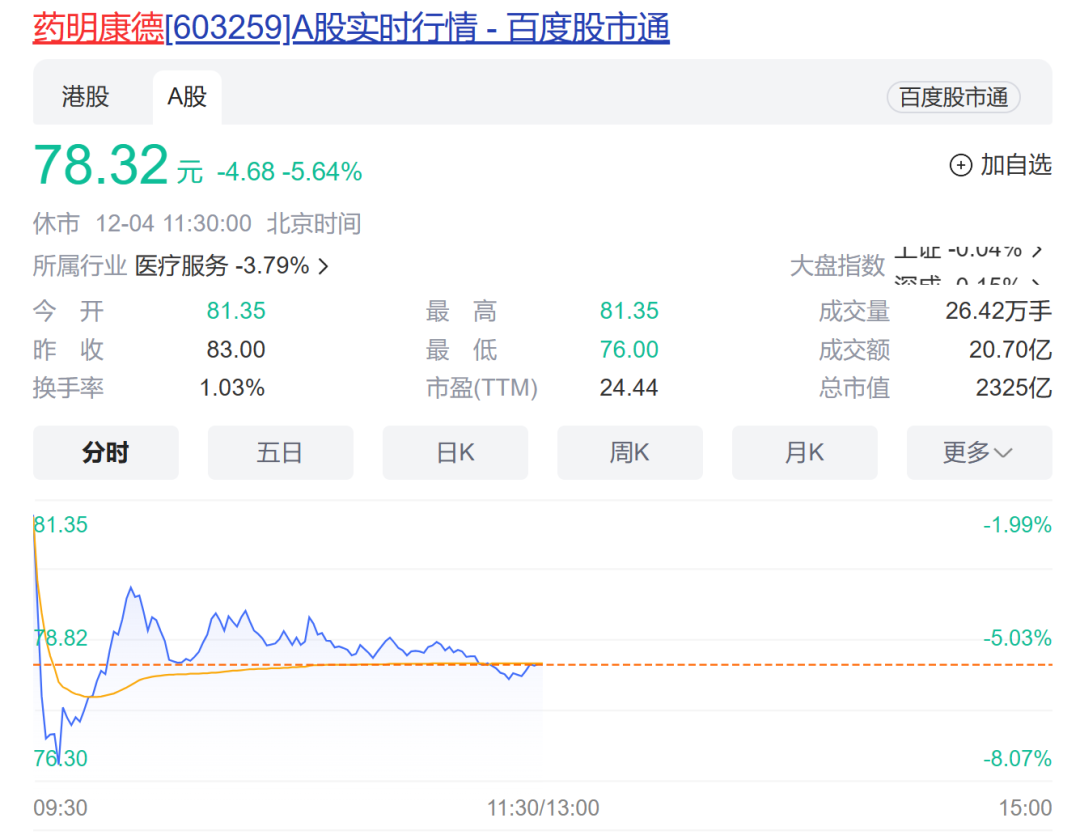Click the 11:30/13:00 time axis label

pyautogui.click(x=543, y=807)
